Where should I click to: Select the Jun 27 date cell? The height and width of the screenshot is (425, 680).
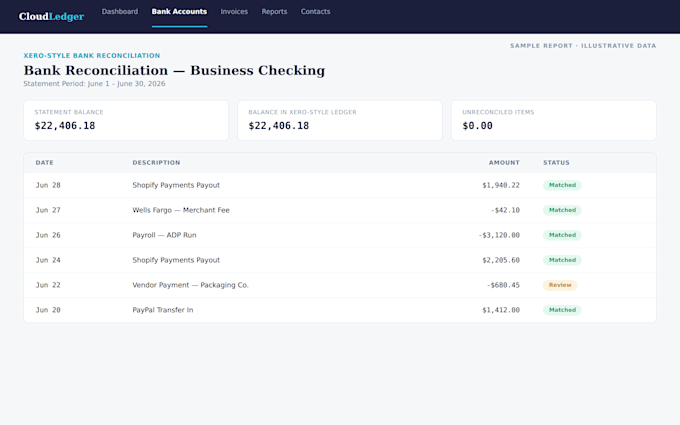[x=48, y=210]
